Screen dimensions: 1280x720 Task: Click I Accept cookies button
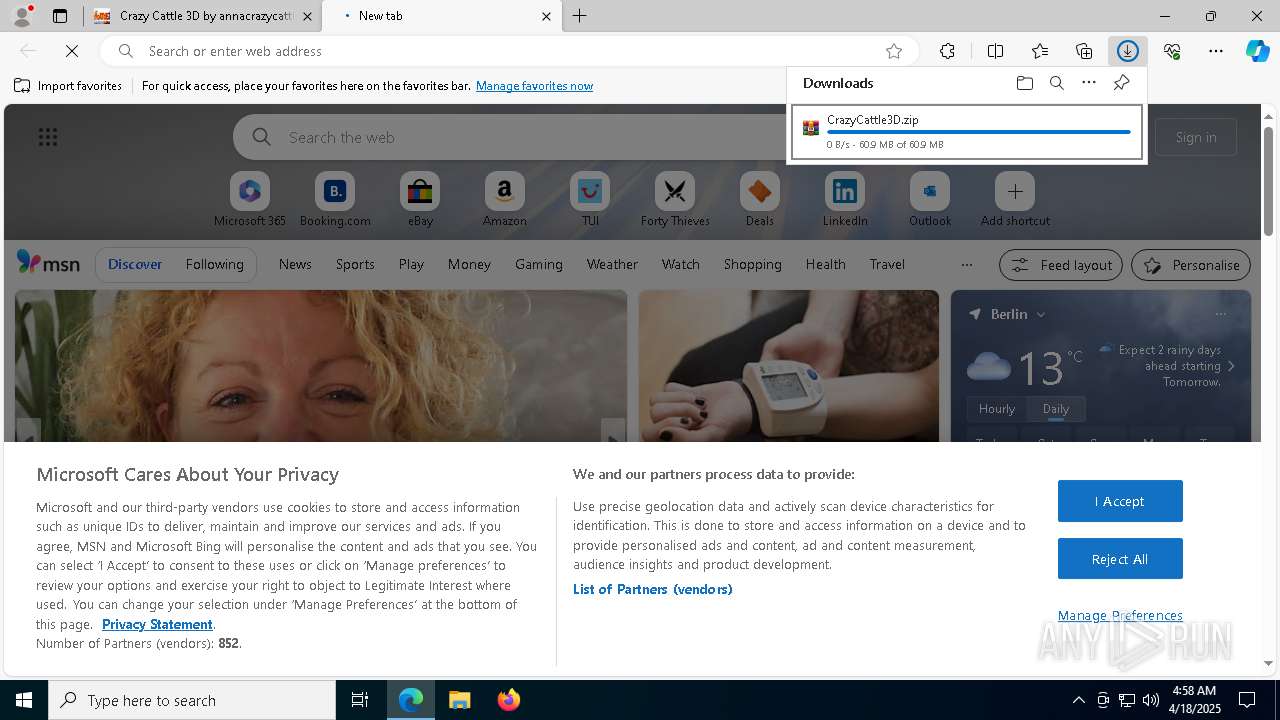pyautogui.click(x=1120, y=501)
